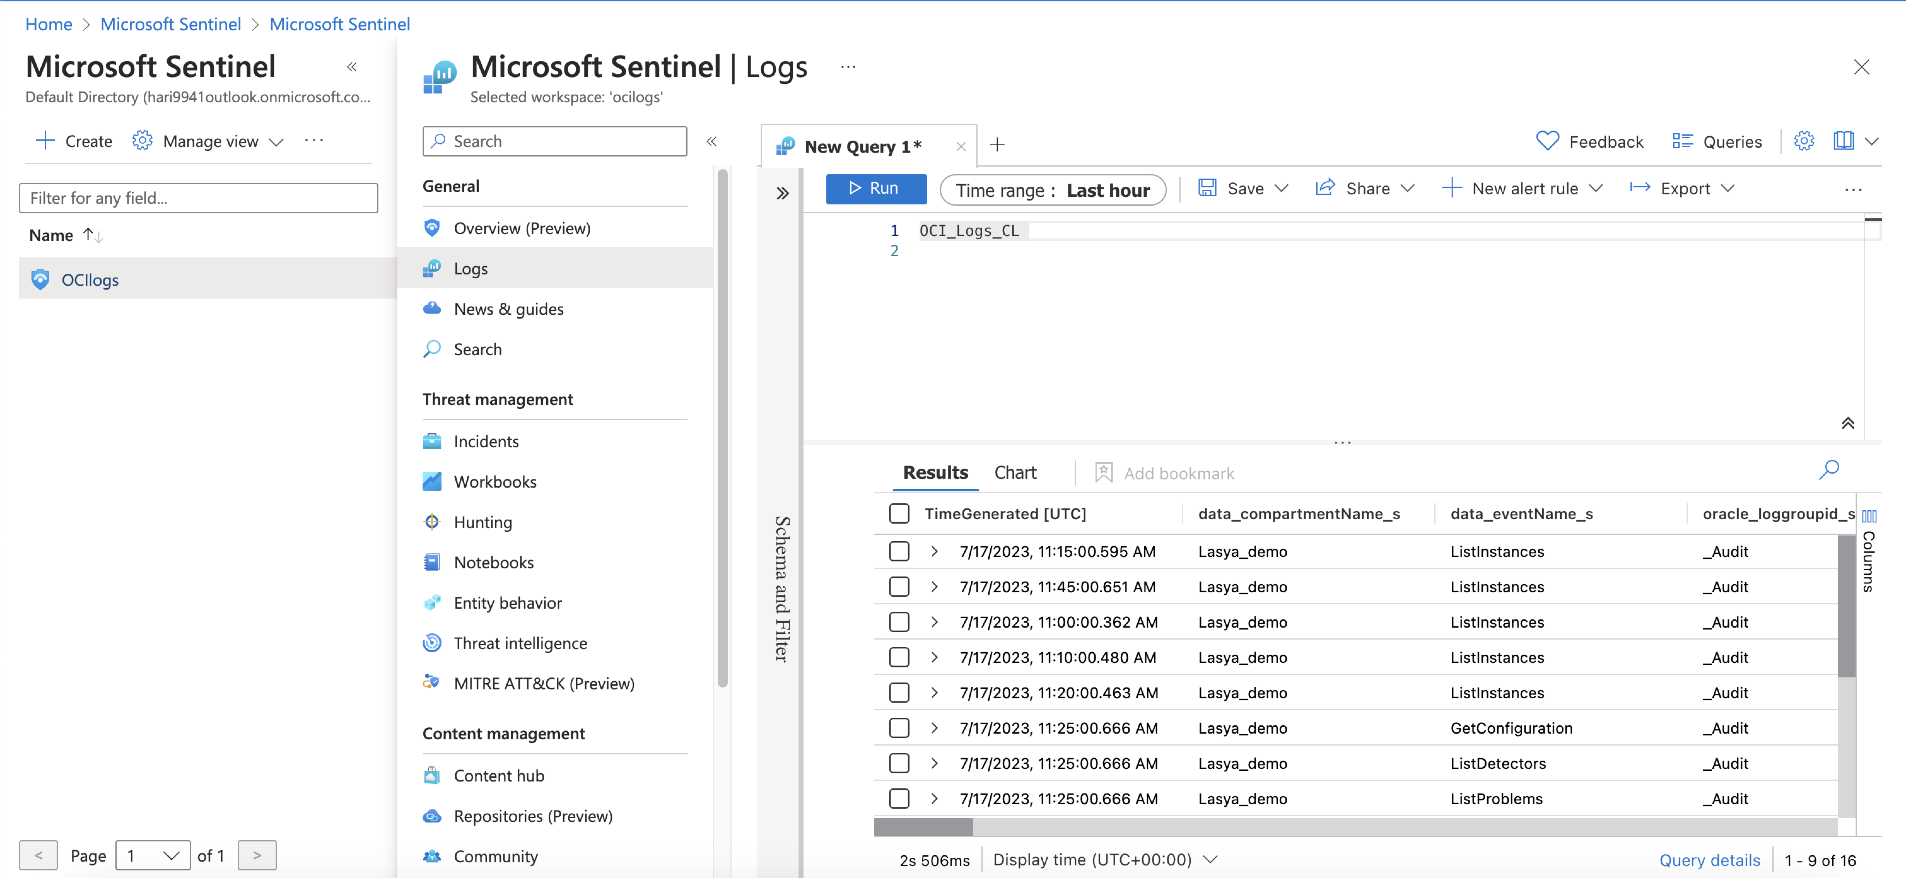Open Workbooks in the sidebar menu
Image resolution: width=1906 pixels, height=878 pixels.
point(495,482)
